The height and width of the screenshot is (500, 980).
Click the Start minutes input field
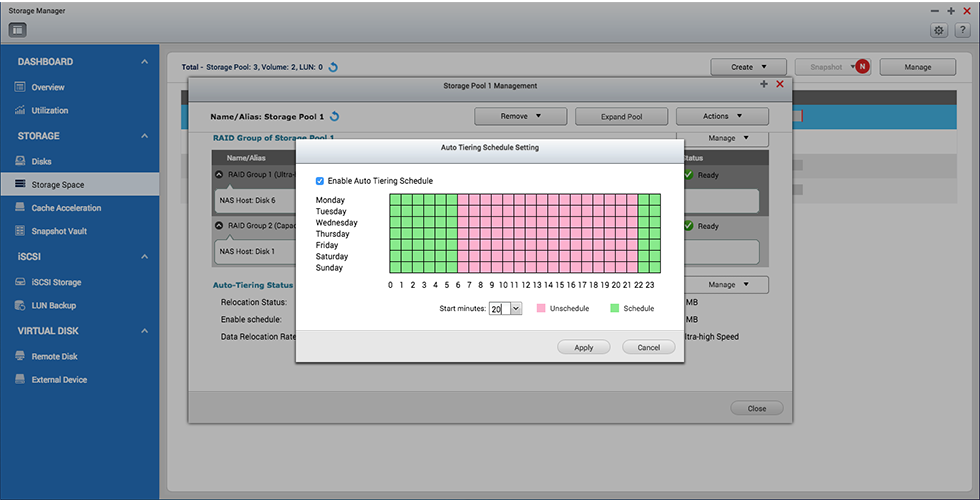(499, 309)
